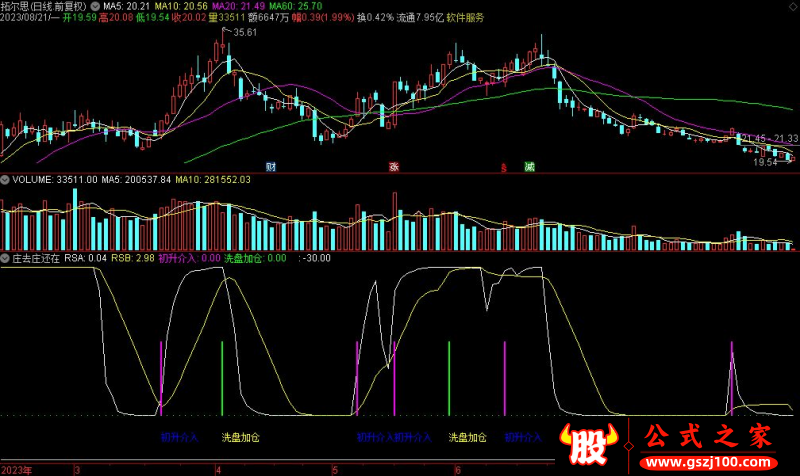Click the float shares 流通7.95亿

coord(420,17)
